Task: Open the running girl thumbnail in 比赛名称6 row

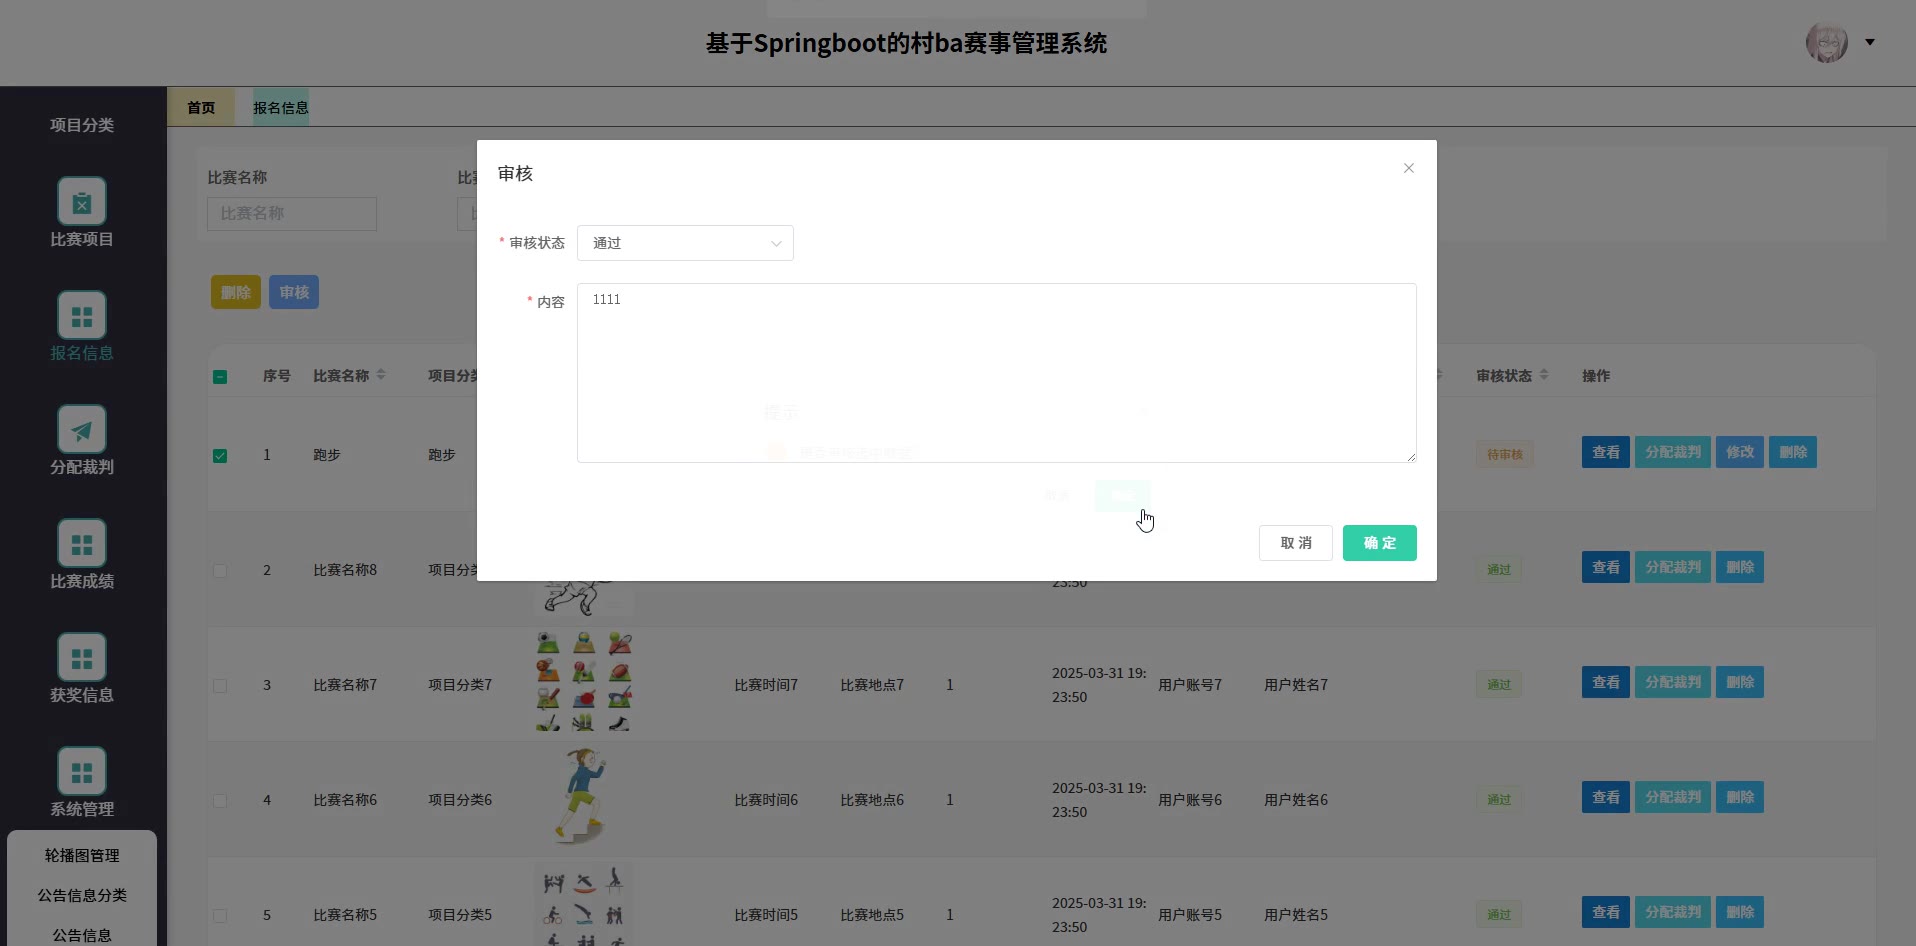Action: [584, 796]
